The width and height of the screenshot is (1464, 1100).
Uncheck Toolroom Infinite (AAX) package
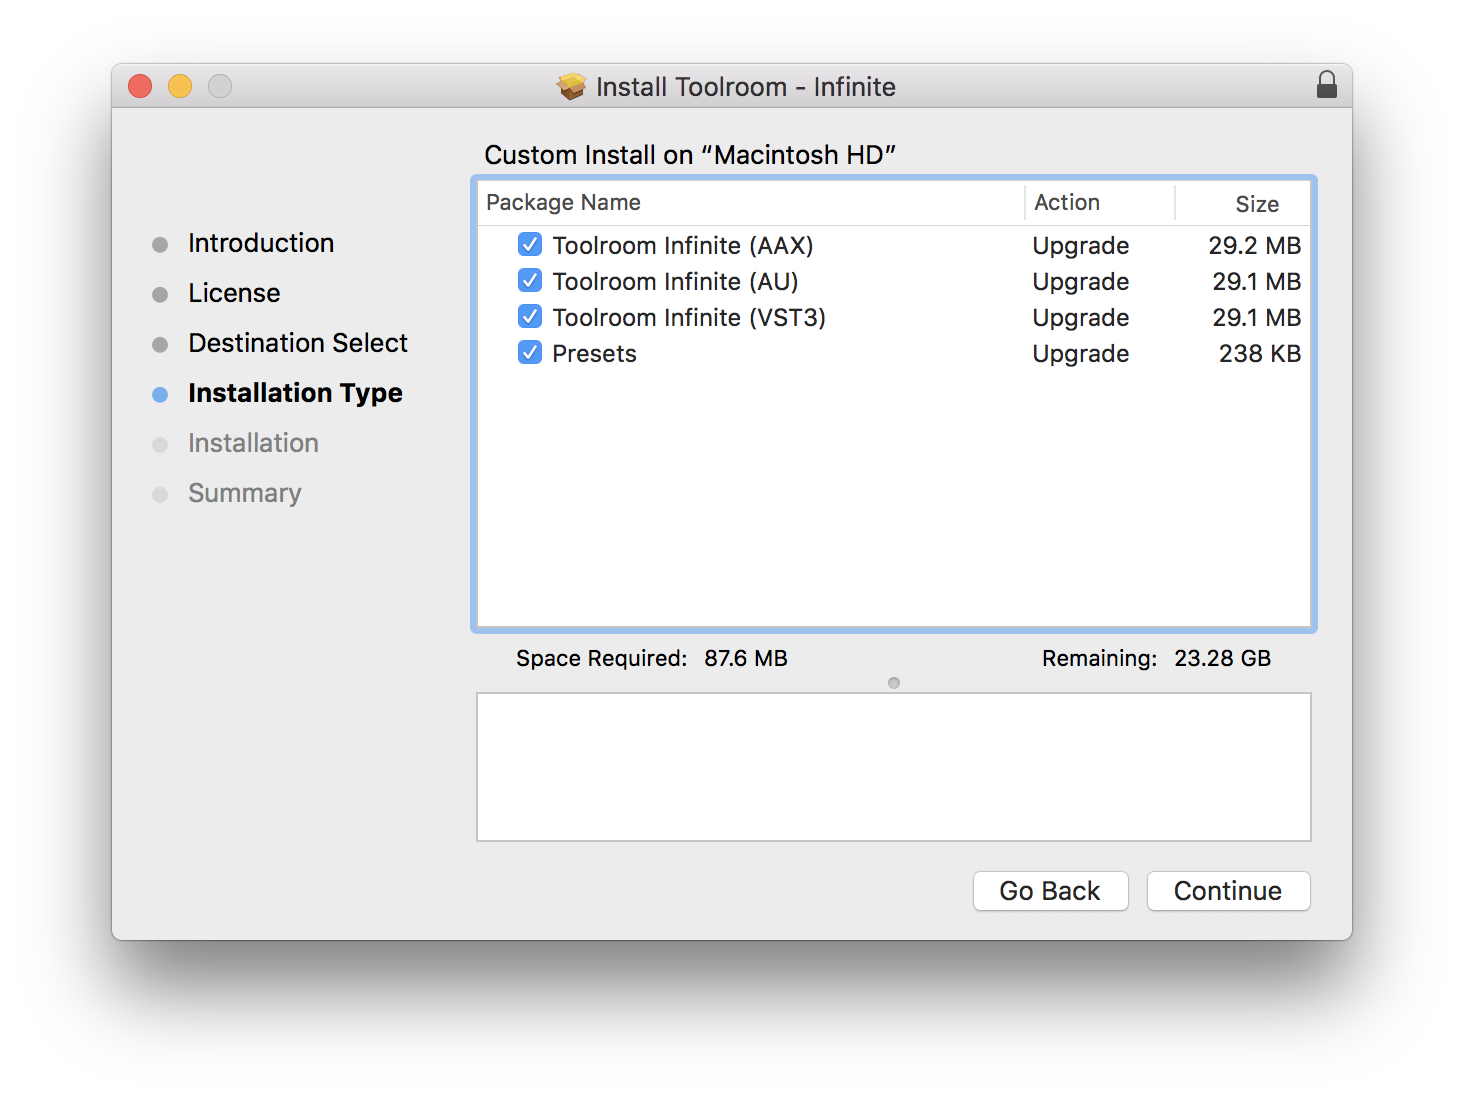[x=530, y=245]
